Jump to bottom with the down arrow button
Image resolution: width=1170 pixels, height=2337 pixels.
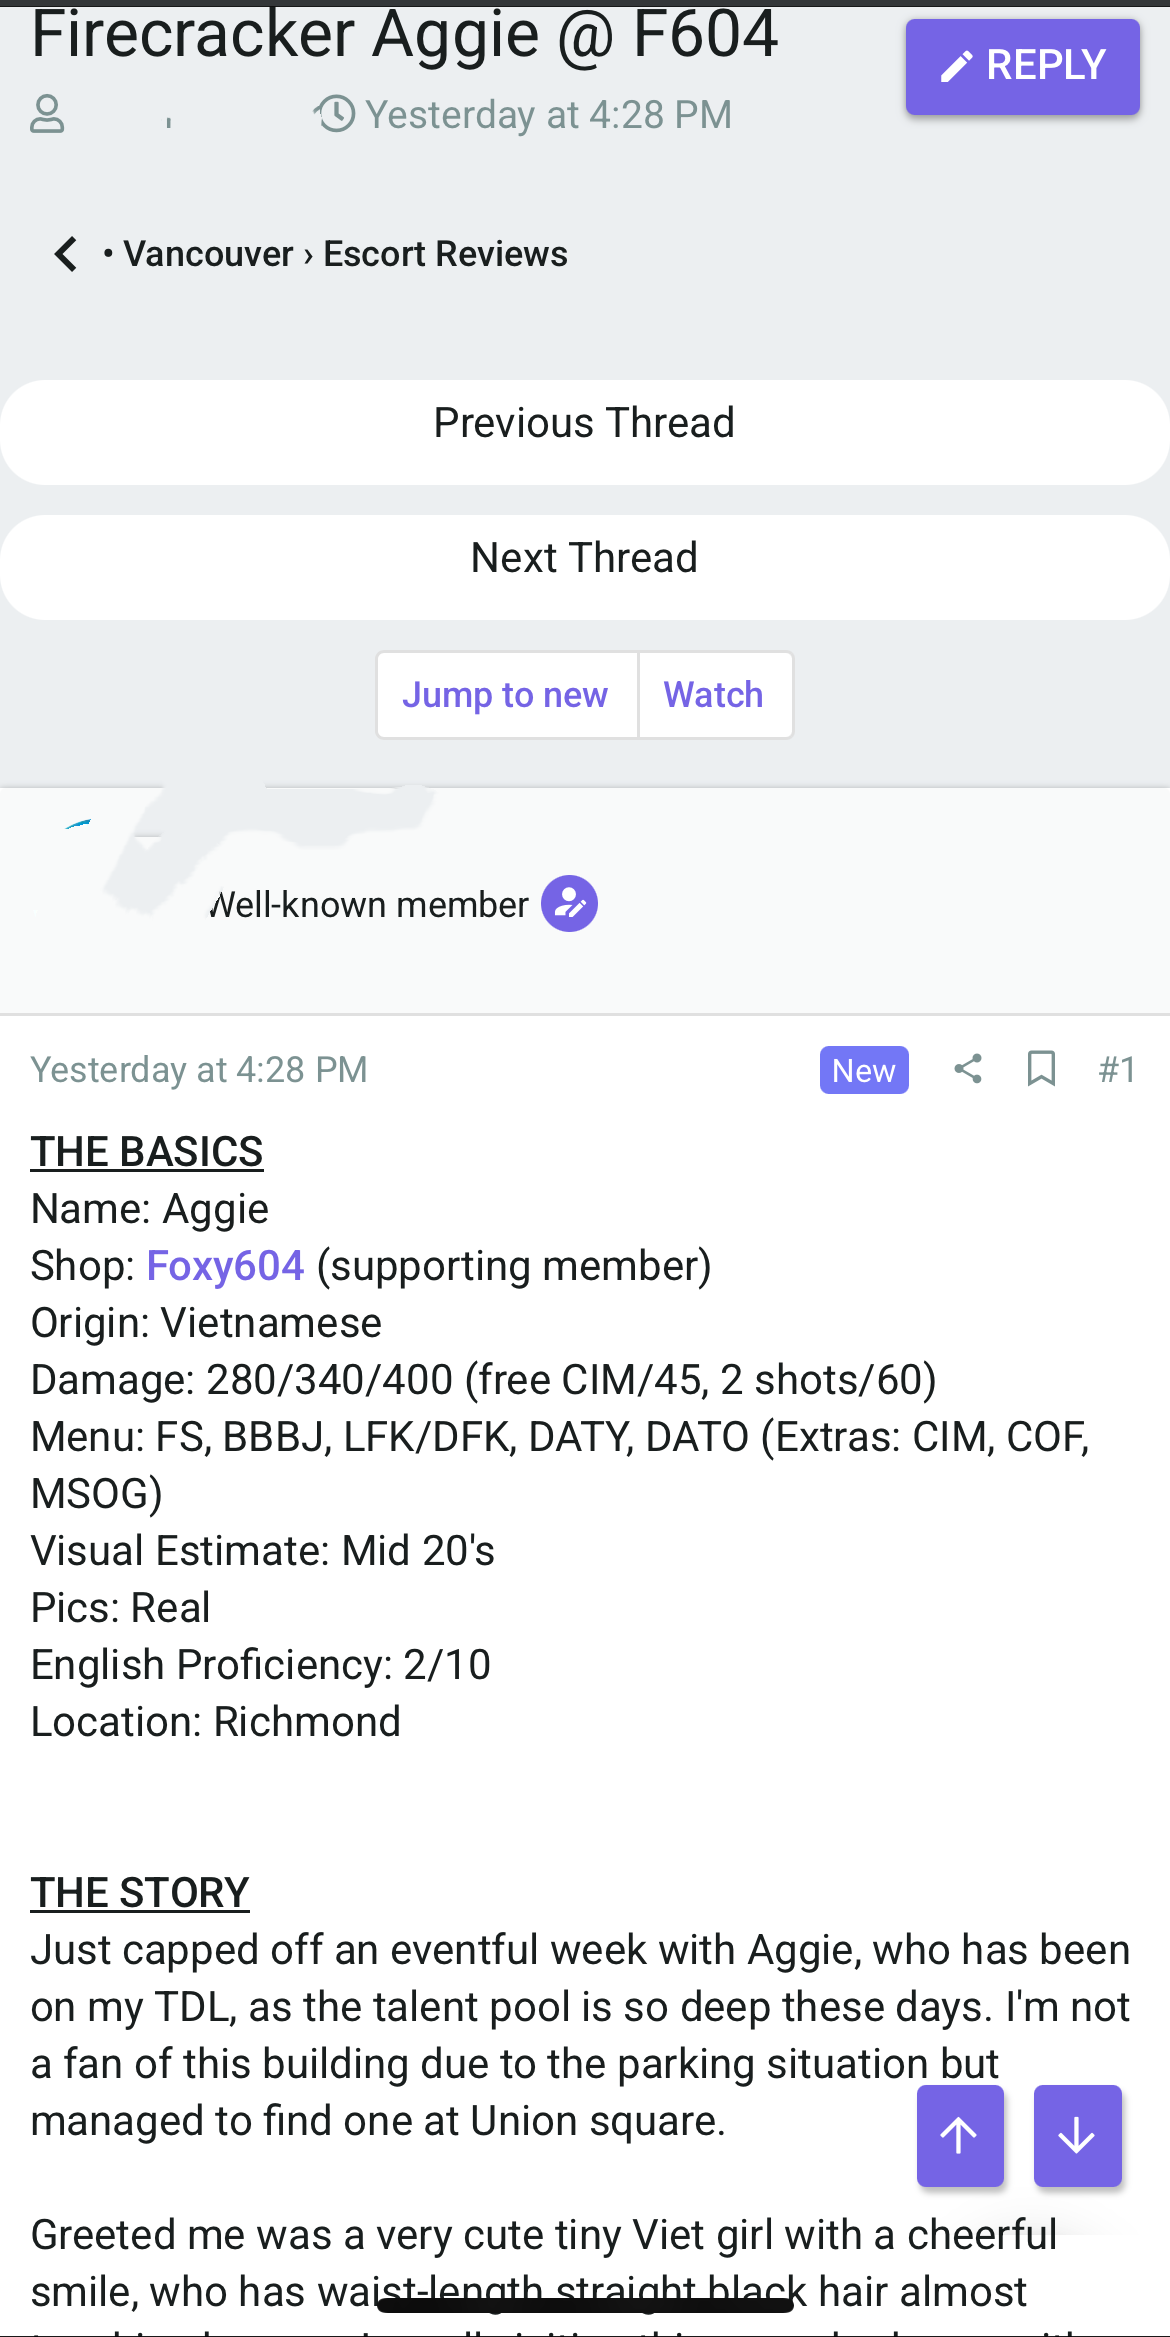[1078, 2136]
